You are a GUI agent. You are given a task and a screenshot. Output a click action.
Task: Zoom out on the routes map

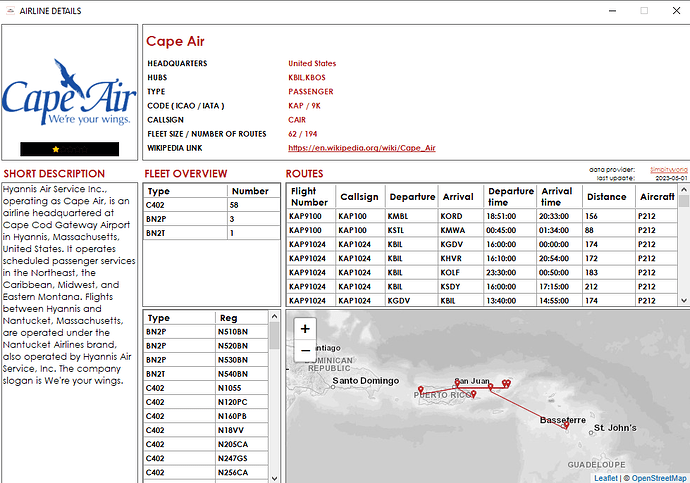tap(305, 351)
